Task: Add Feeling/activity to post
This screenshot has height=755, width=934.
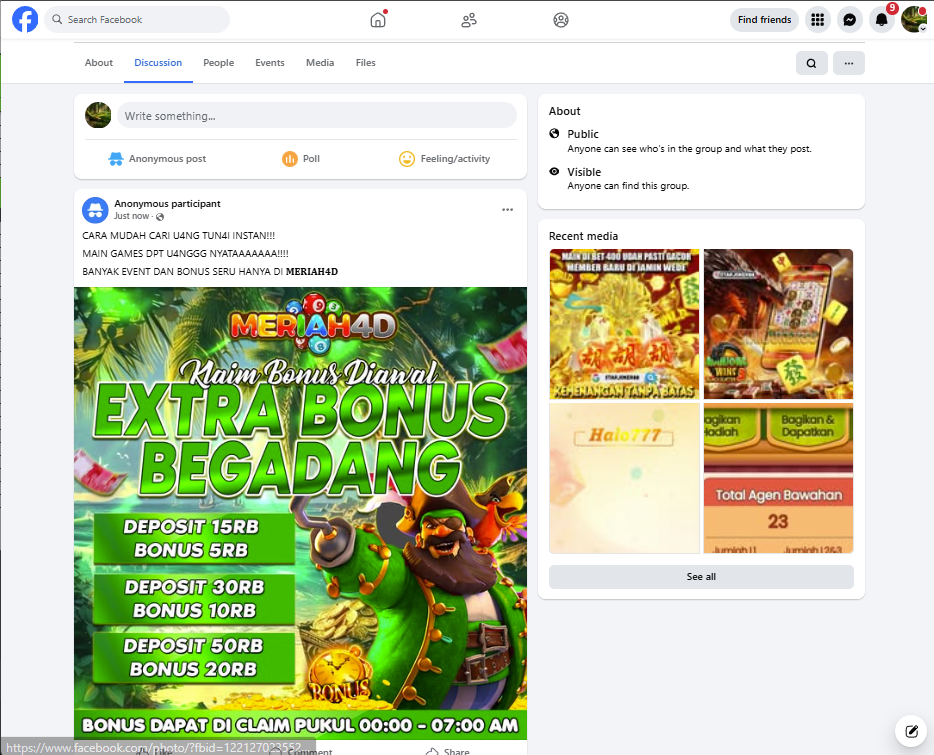Action: point(444,159)
